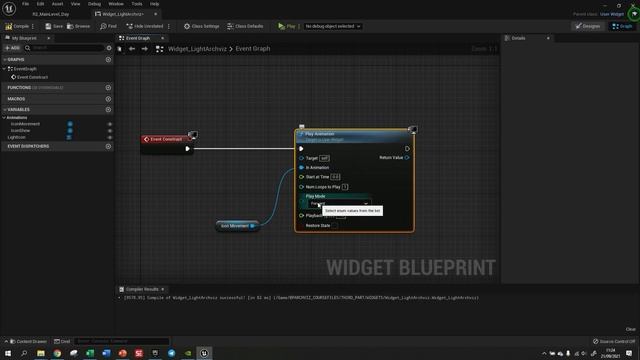Click the Return Value output pin
The width and height of the screenshot is (640, 360).
(407, 158)
